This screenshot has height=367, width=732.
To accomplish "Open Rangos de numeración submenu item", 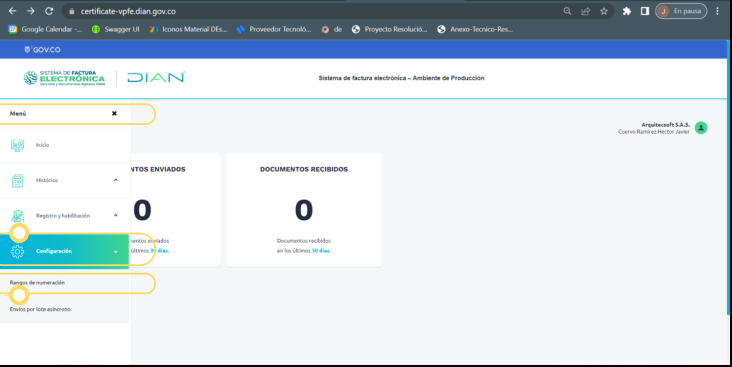I will [x=37, y=282].
